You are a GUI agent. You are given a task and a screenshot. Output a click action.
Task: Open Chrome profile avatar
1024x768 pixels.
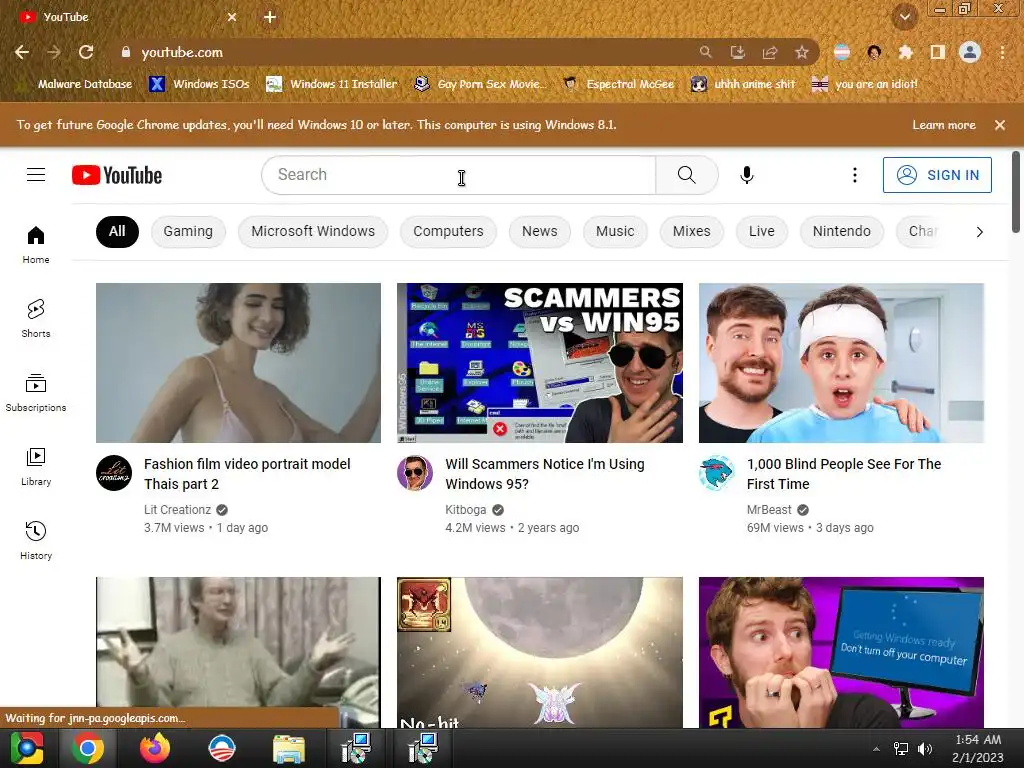coord(970,52)
